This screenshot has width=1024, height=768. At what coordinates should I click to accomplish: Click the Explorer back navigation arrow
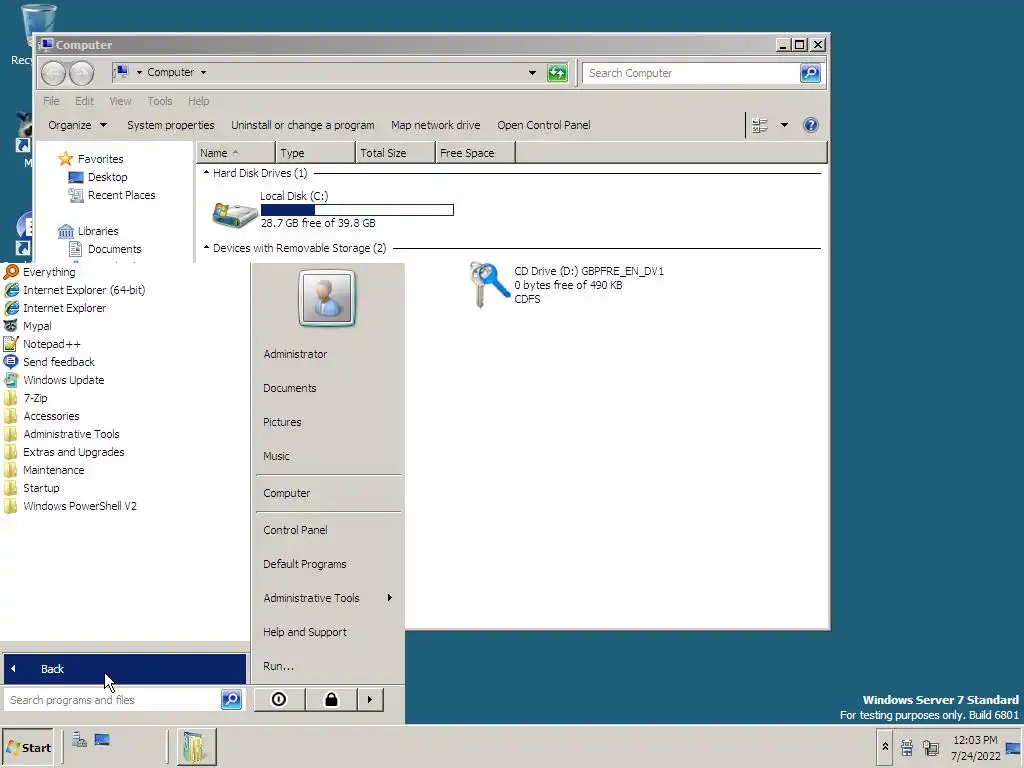point(54,73)
